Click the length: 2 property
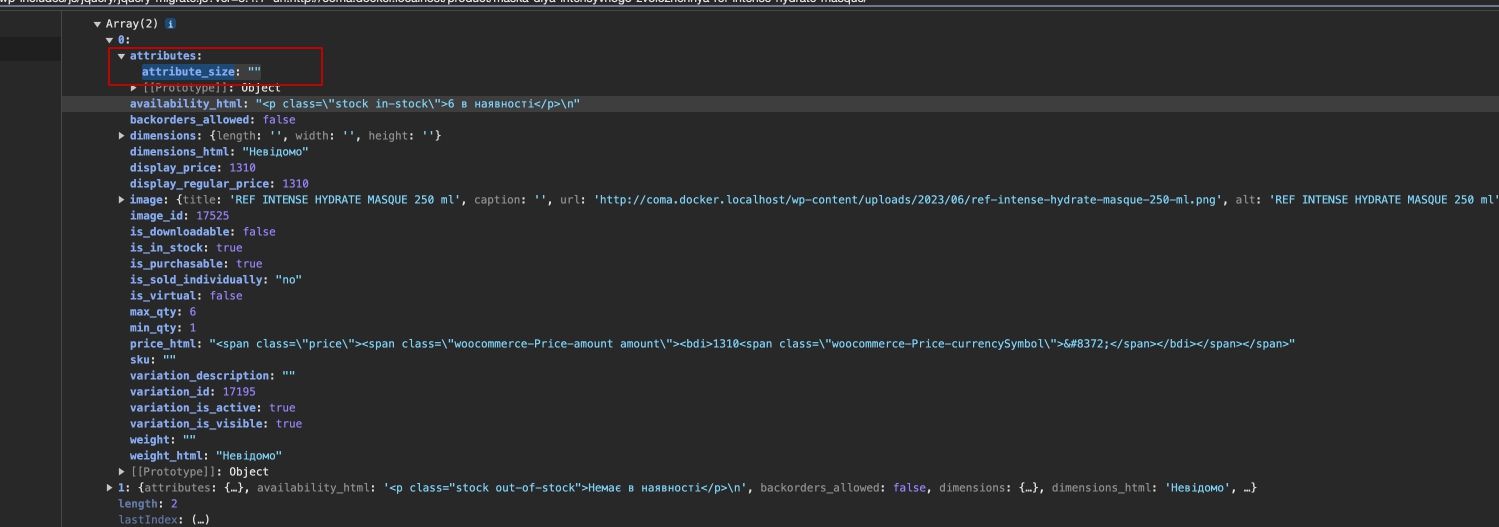Screen dimensions: 1499x527 (x=147, y=504)
